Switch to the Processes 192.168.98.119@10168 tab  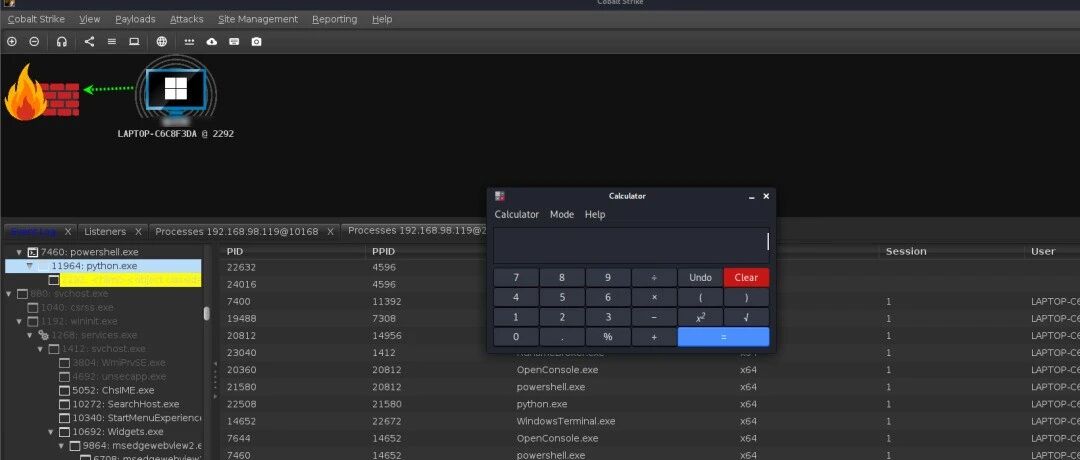click(x=237, y=231)
